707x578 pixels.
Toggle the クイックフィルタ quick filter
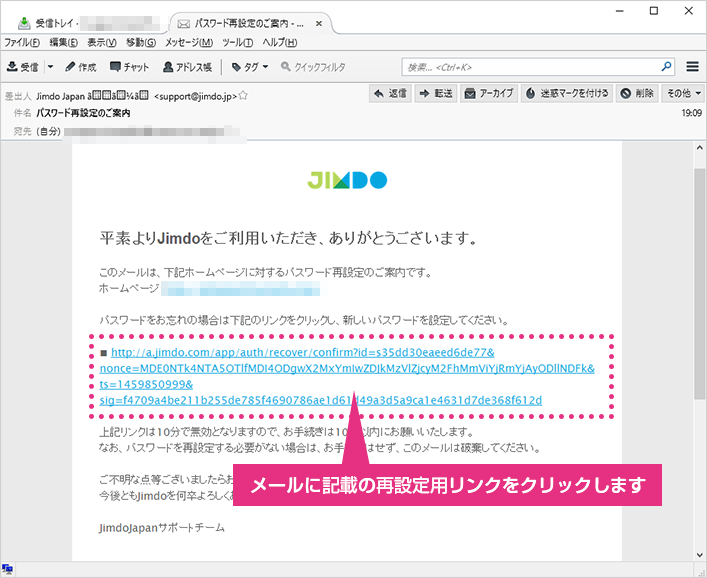313,67
